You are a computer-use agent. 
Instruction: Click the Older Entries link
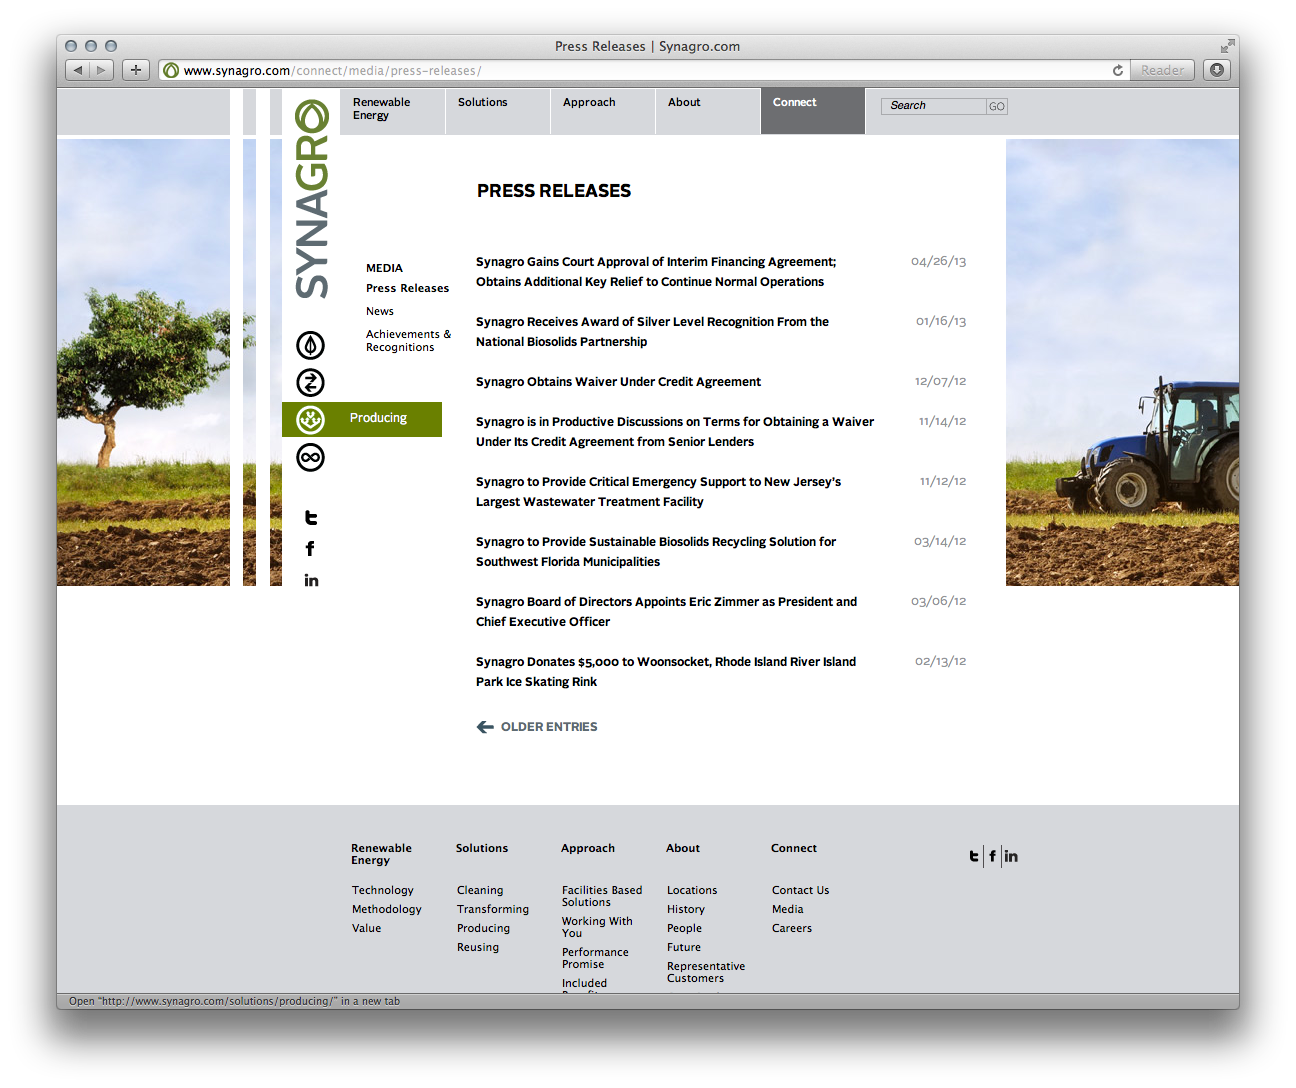pos(548,727)
